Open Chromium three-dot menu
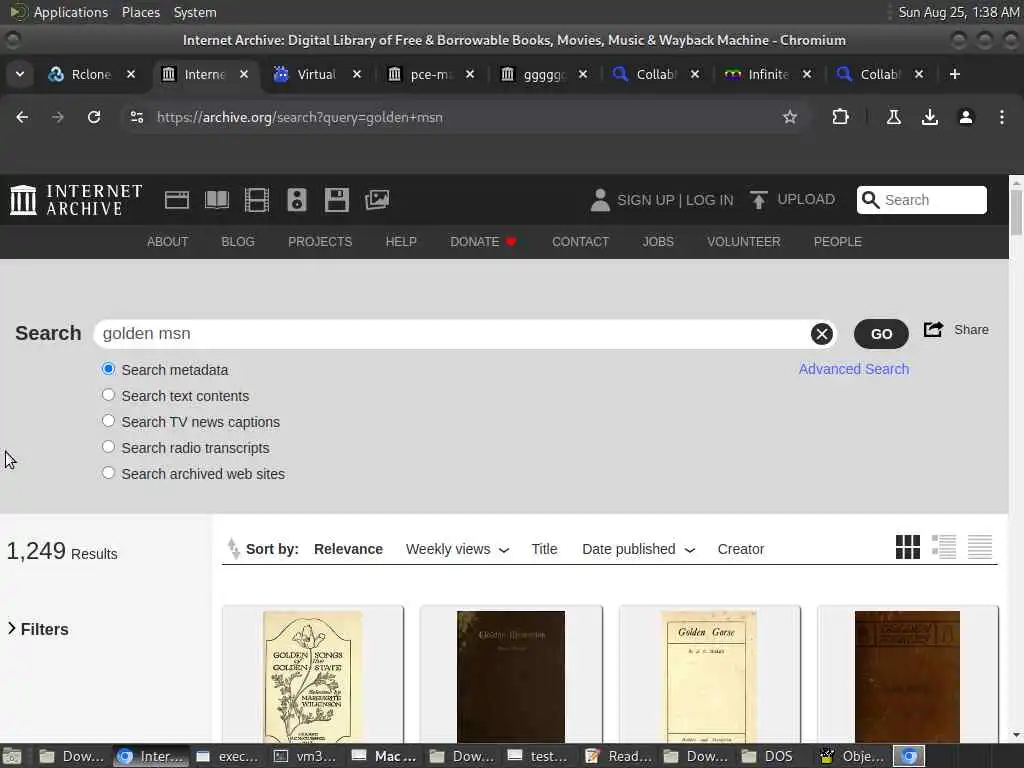Viewport: 1024px width, 768px height. pyautogui.click(x=1002, y=117)
